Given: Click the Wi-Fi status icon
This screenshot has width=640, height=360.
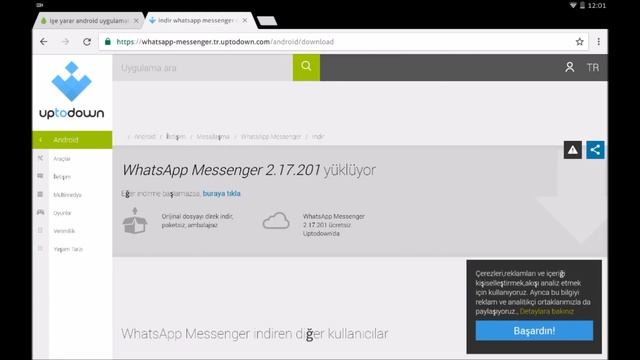Looking at the screenshot, I should [x=573, y=5].
